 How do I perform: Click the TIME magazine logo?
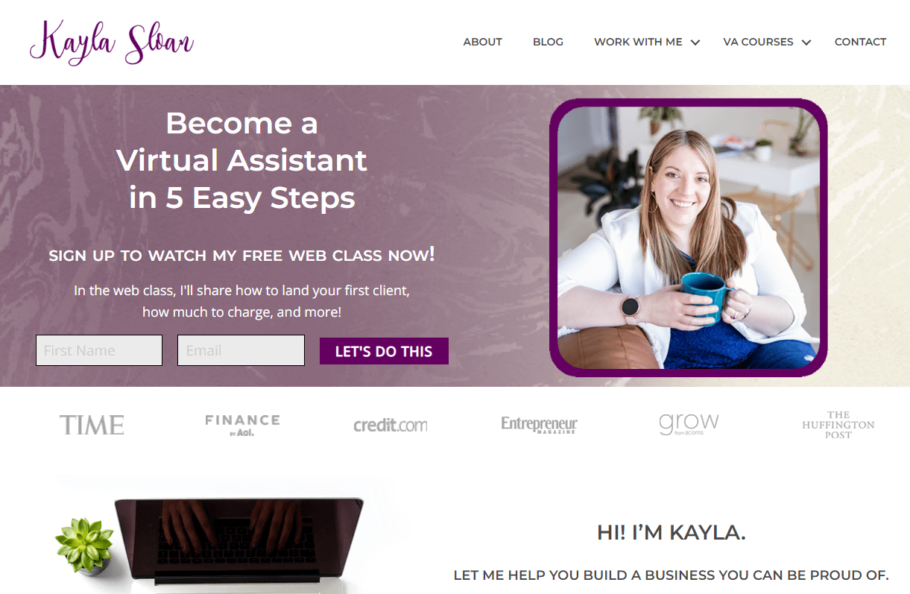pyautogui.click(x=92, y=425)
